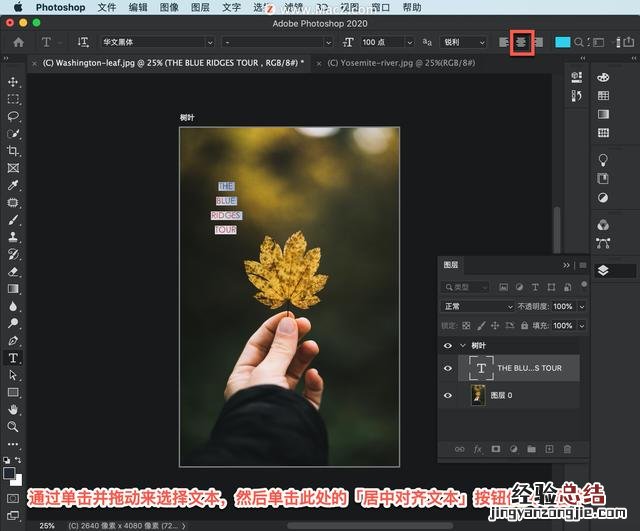Screen dimensions: 640x531
Task: Select the Hand tool
Action: pyautogui.click(x=13, y=409)
